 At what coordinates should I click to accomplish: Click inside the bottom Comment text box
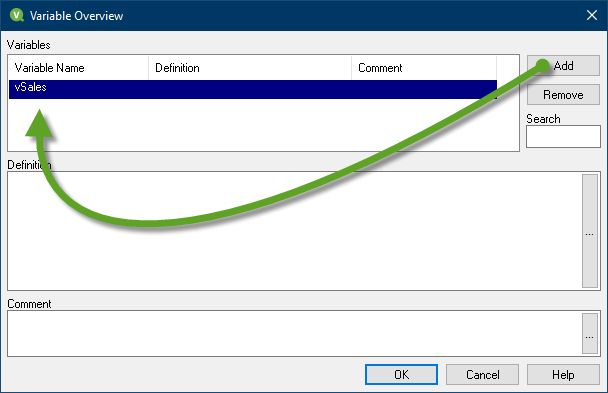coord(295,333)
